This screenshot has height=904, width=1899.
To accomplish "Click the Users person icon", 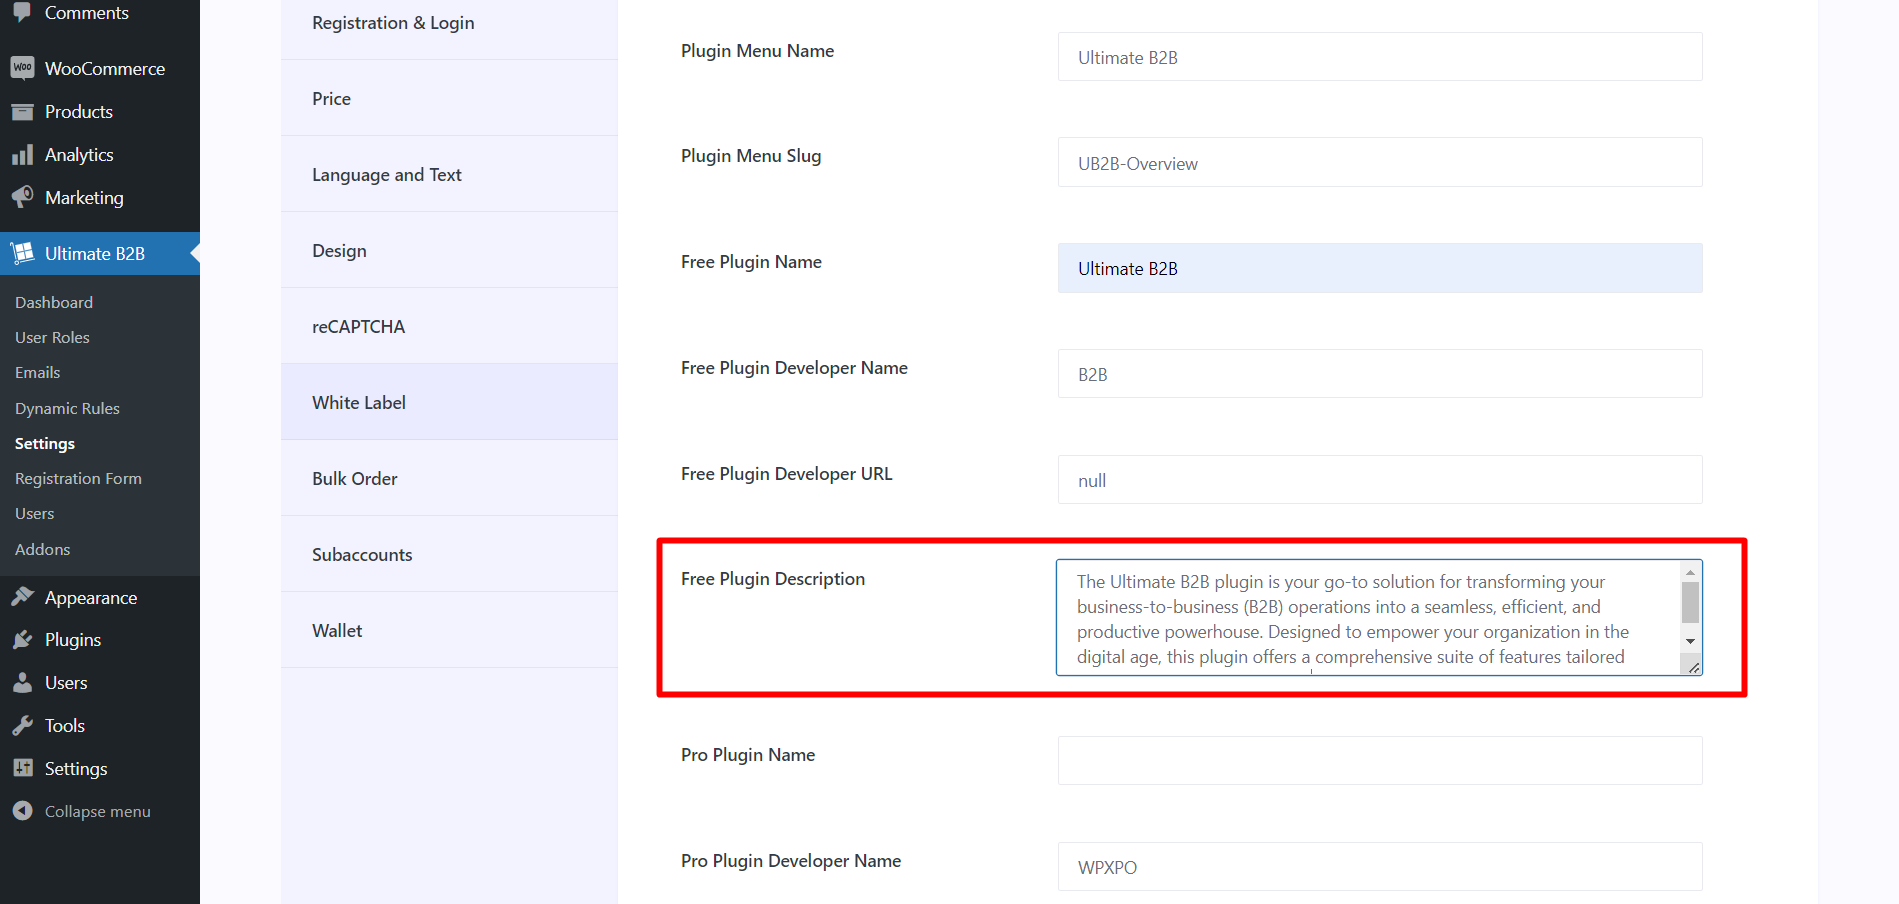I will [22, 683].
